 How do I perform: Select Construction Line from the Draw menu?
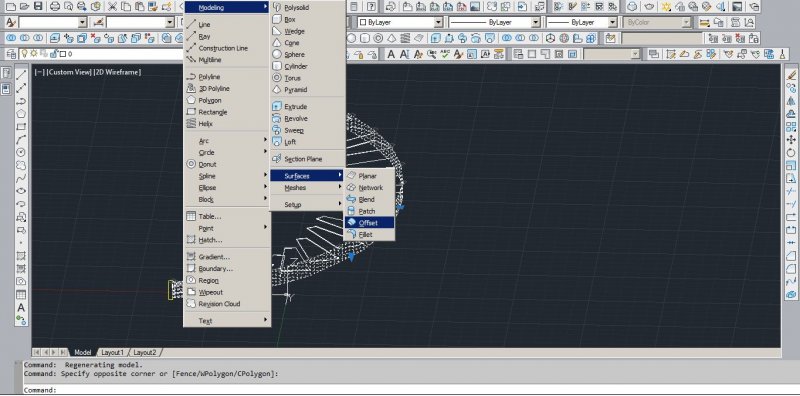[x=227, y=48]
